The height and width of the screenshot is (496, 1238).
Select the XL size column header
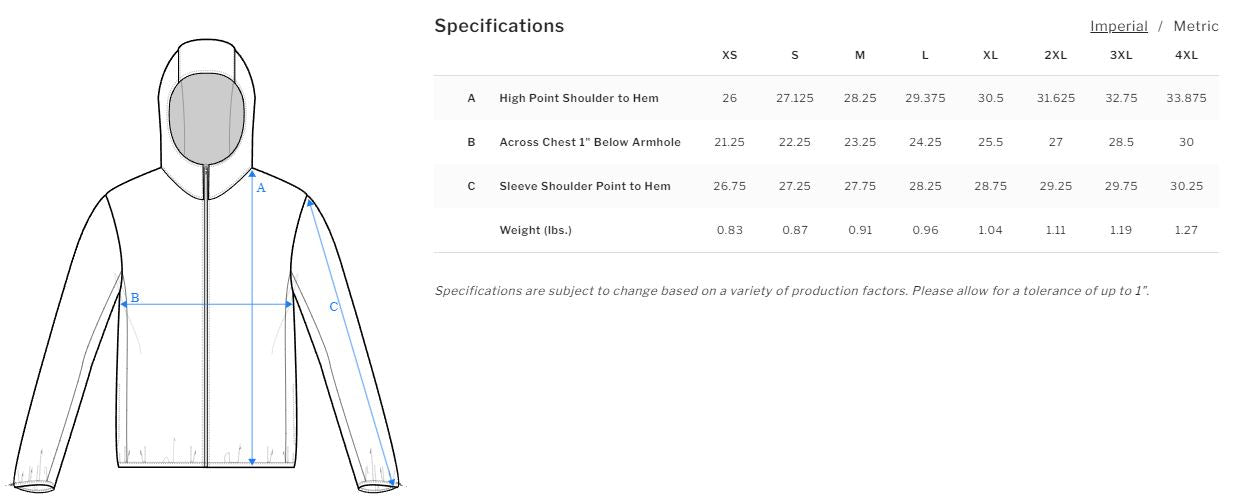tap(990, 55)
